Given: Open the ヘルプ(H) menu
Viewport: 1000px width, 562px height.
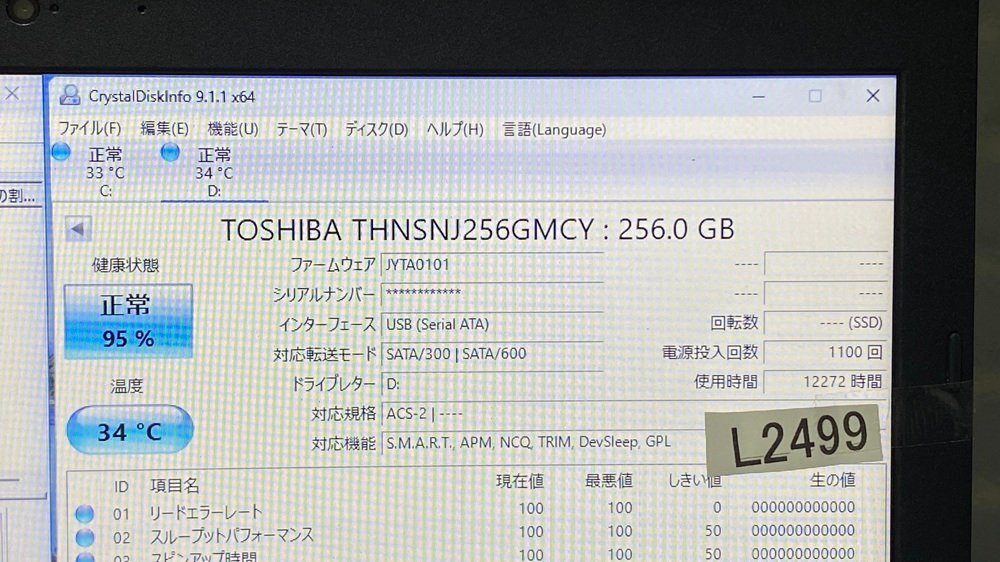Looking at the screenshot, I should point(455,129).
